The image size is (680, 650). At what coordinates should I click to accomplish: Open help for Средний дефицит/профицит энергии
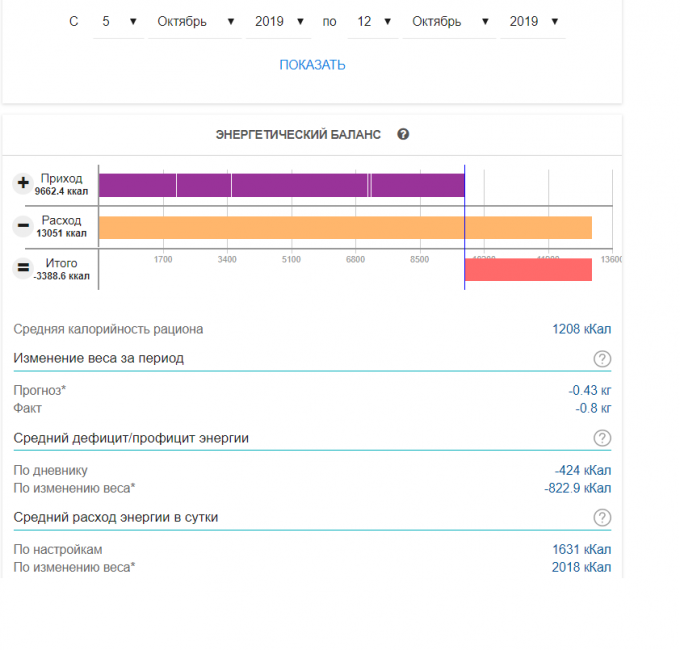601,438
